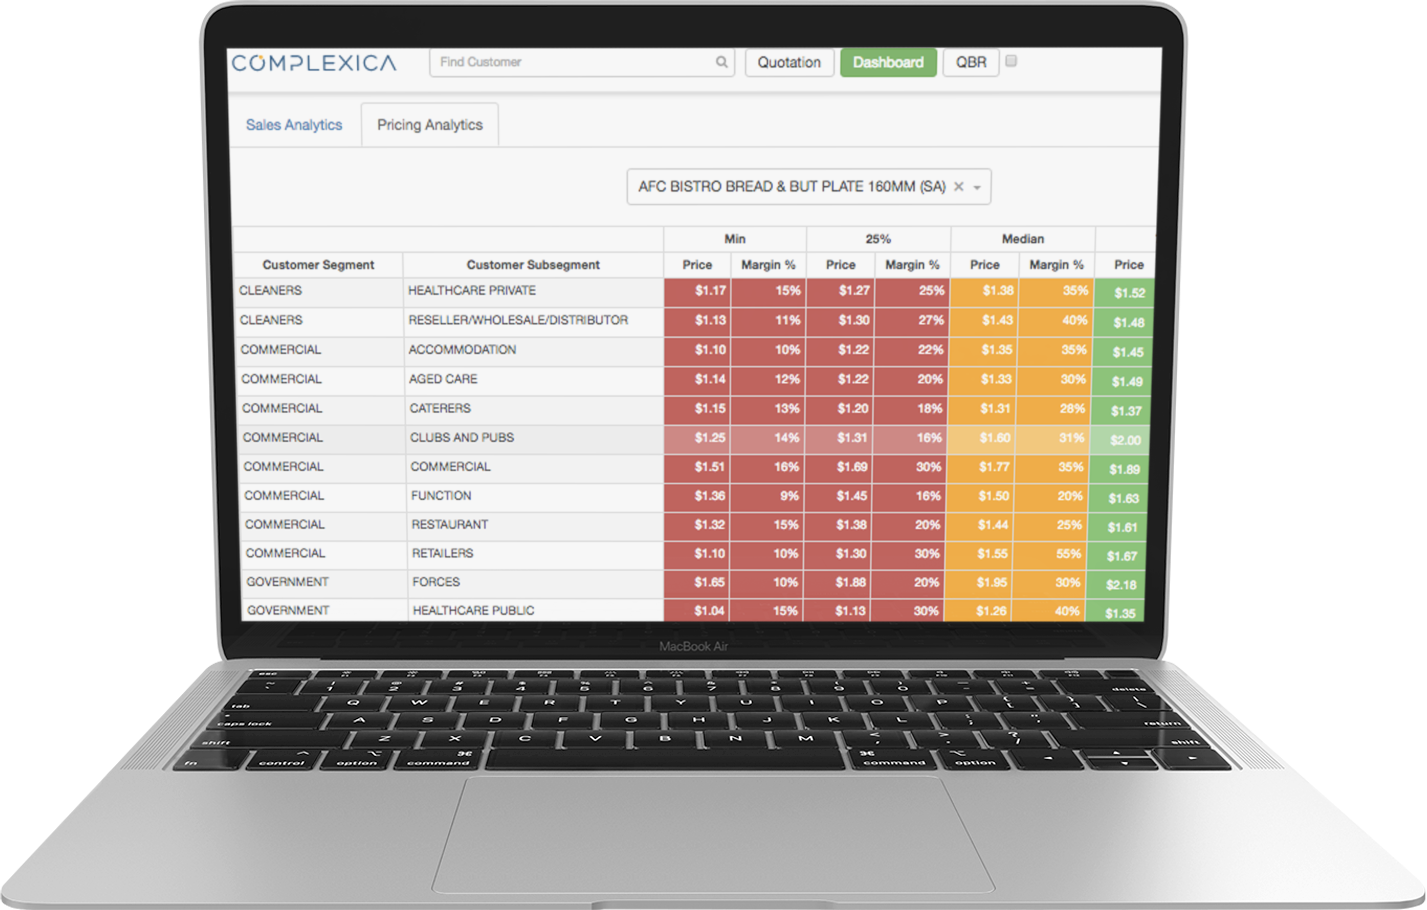1427x910 pixels.
Task: Click the search magnifier icon
Action: (x=721, y=62)
